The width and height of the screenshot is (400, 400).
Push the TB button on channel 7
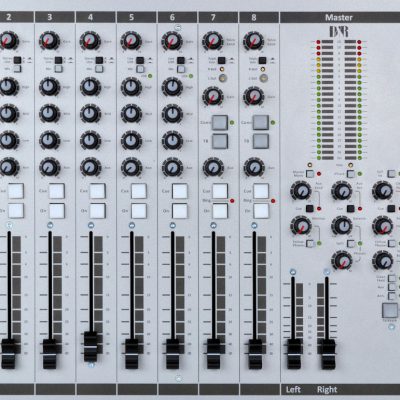[x=220, y=141]
